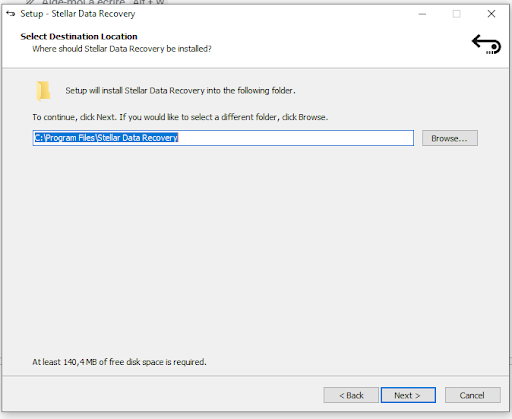Screen dimensions: 512x419
Task: Open the Browse folder dialog
Action: point(450,138)
